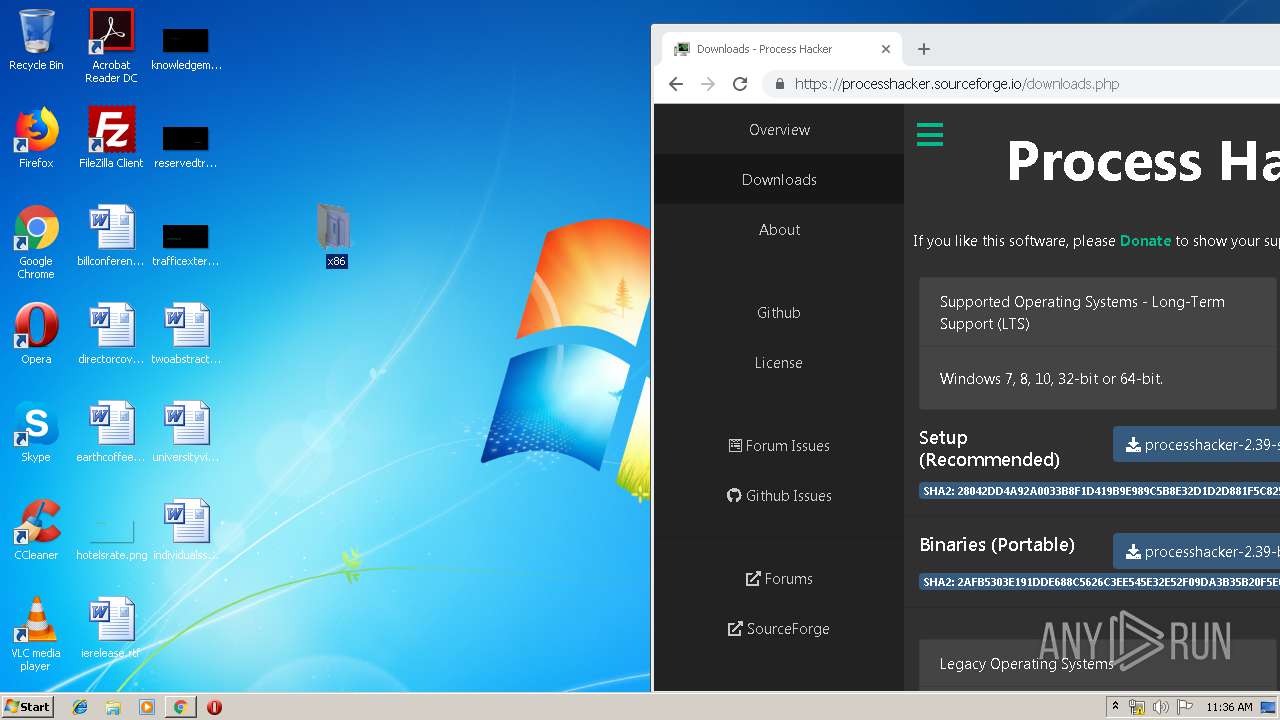Download processhacker-2.39 setup installer

click(1196, 445)
